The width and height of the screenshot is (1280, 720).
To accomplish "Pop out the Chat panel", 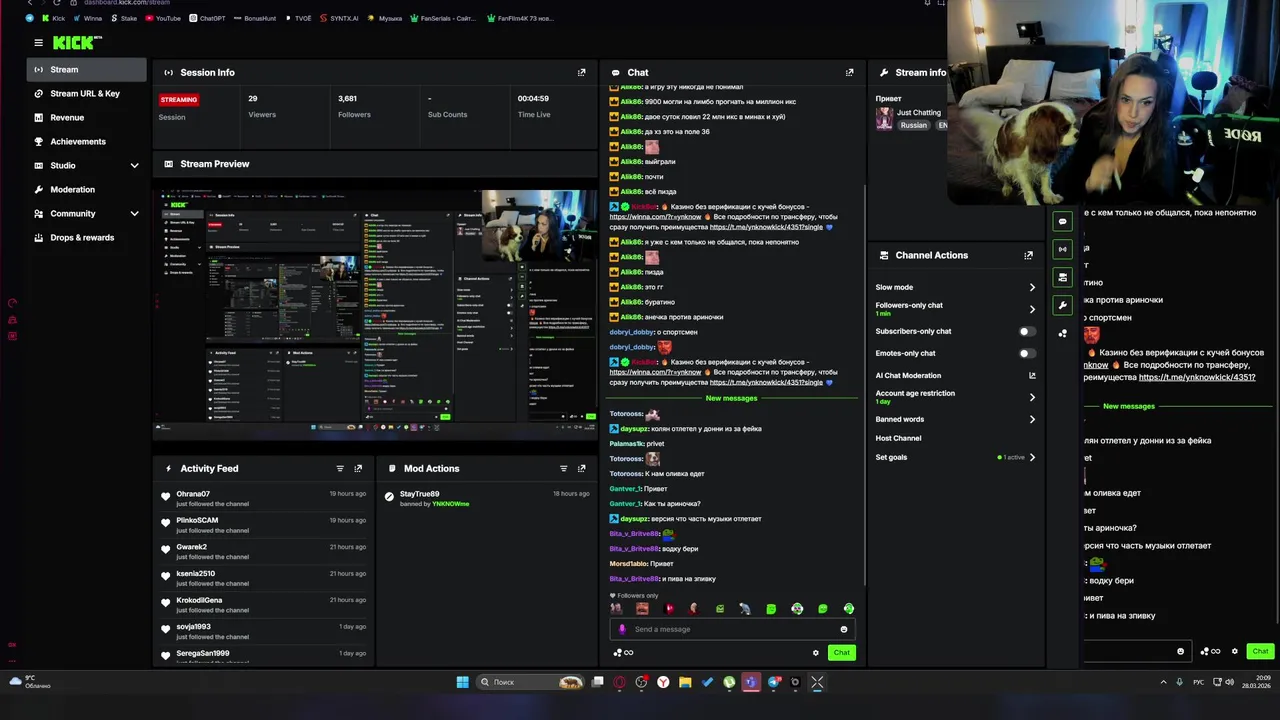I will tap(849, 72).
